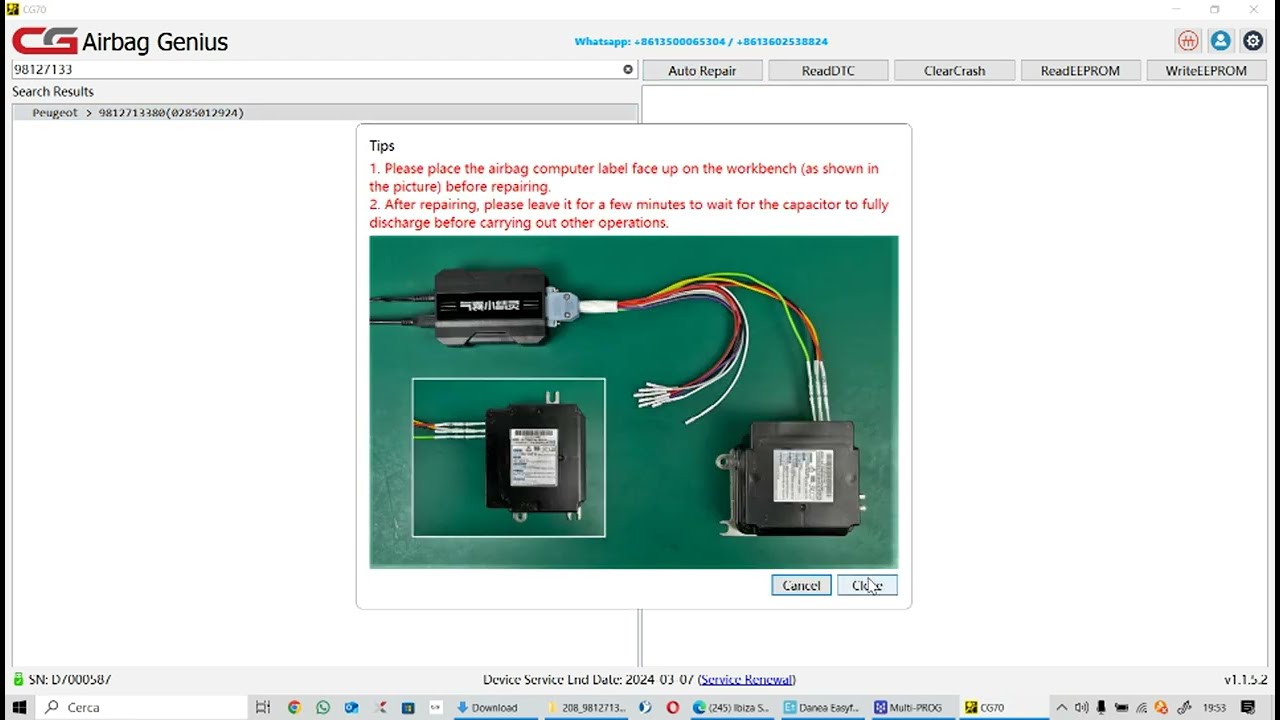The width and height of the screenshot is (1280, 720).
Task: Click the ClearCrash button
Action: click(x=954, y=71)
